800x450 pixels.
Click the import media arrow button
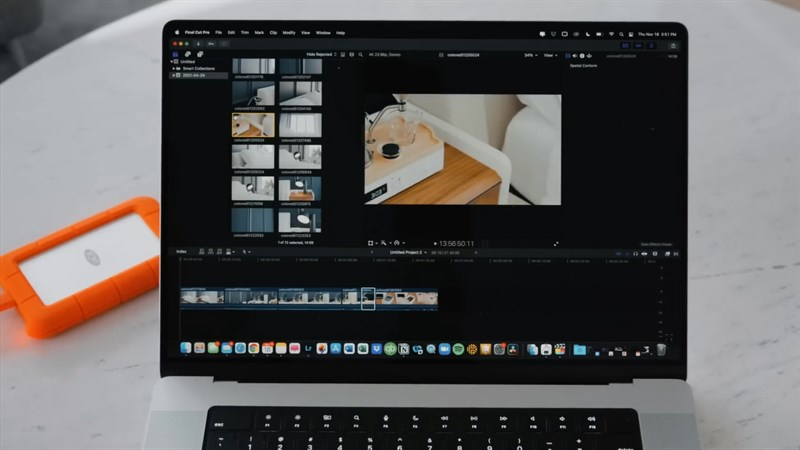pyautogui.click(x=198, y=44)
